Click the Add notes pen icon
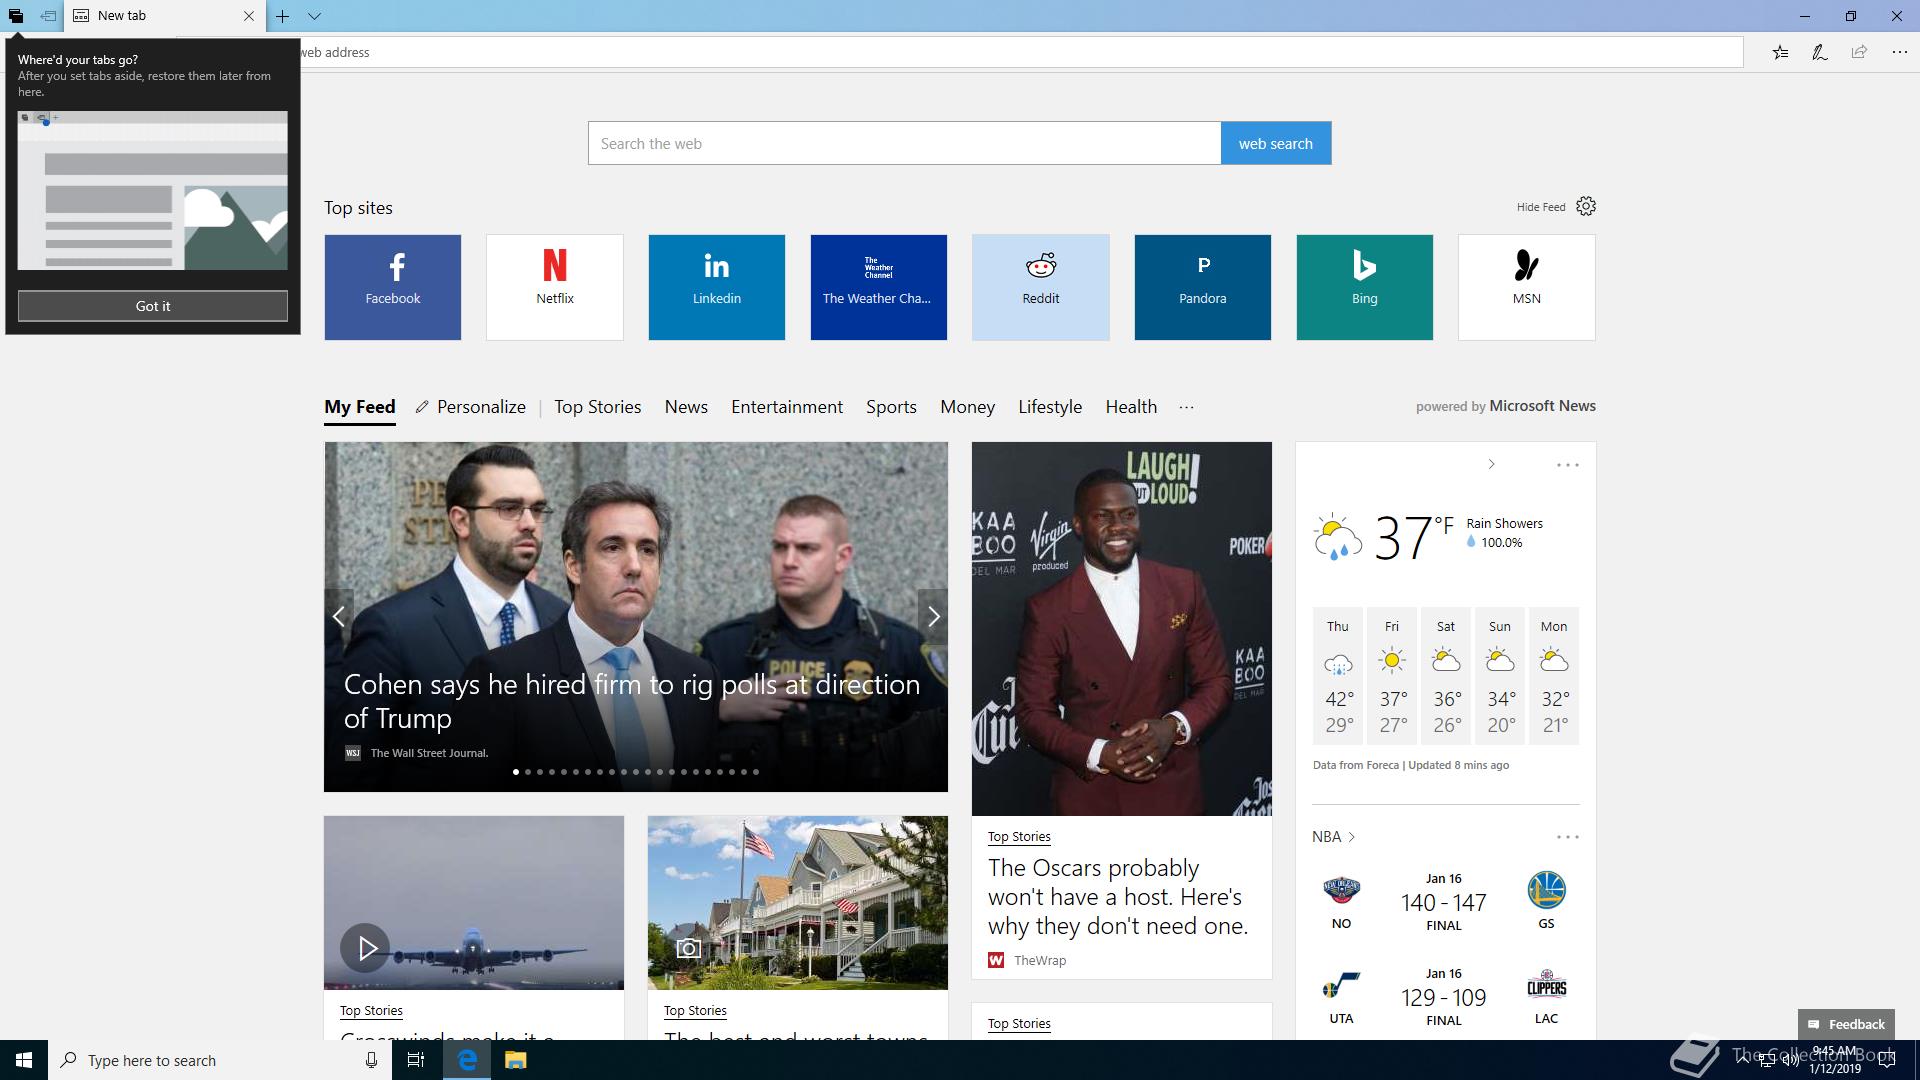The width and height of the screenshot is (1920, 1080). (x=1820, y=52)
